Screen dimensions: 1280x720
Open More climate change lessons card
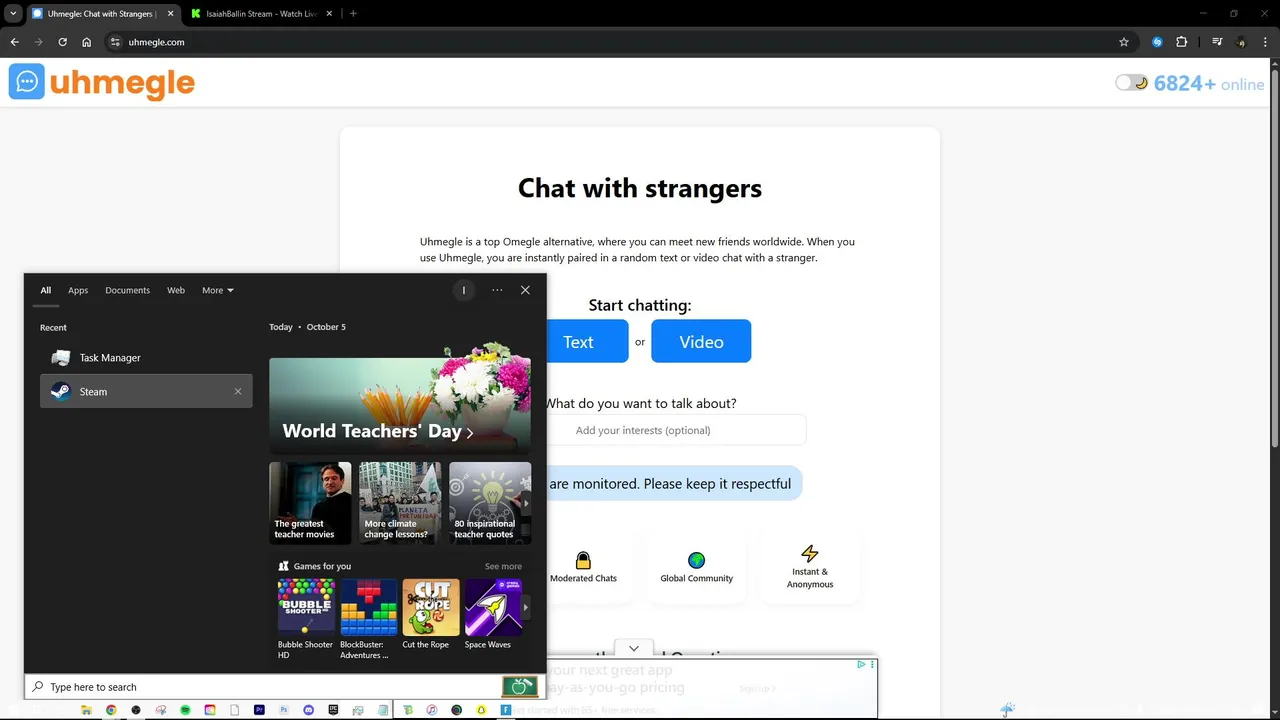[400, 503]
